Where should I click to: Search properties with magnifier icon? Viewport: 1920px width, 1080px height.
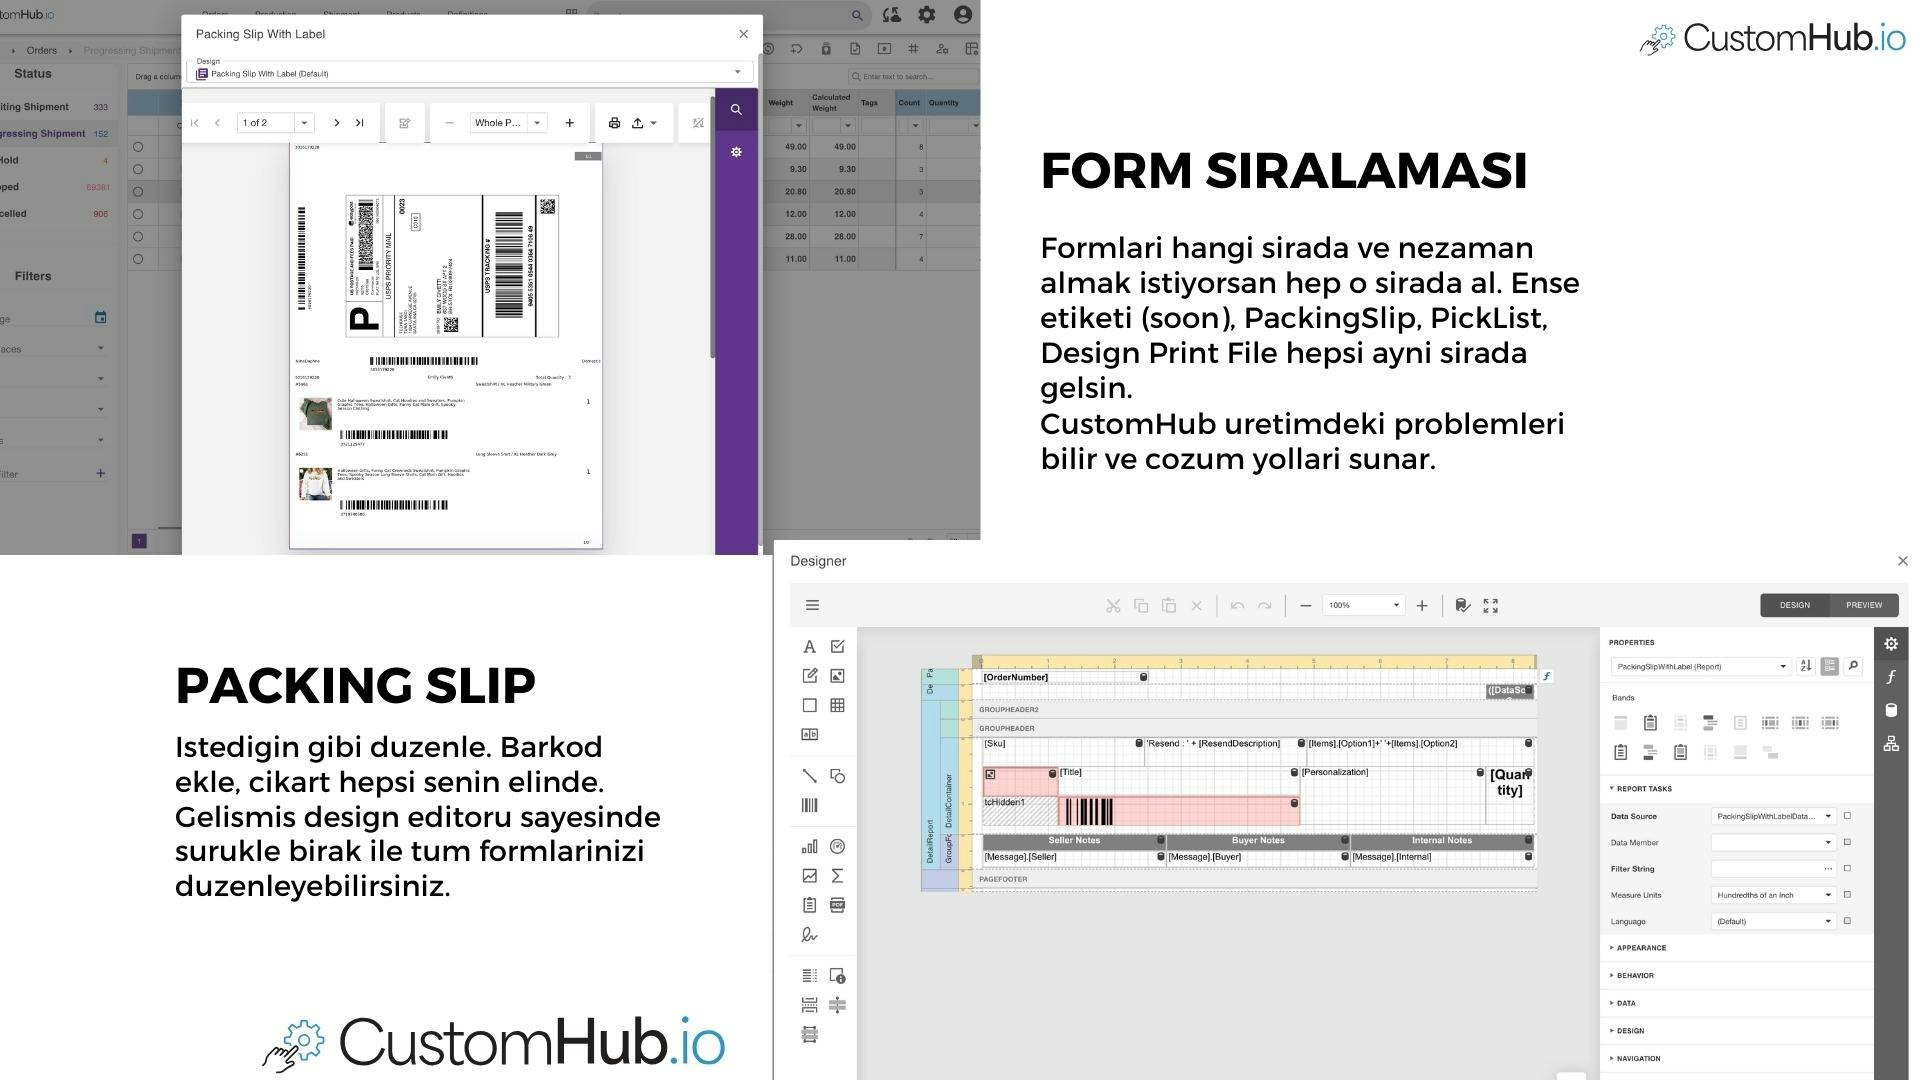(1853, 666)
